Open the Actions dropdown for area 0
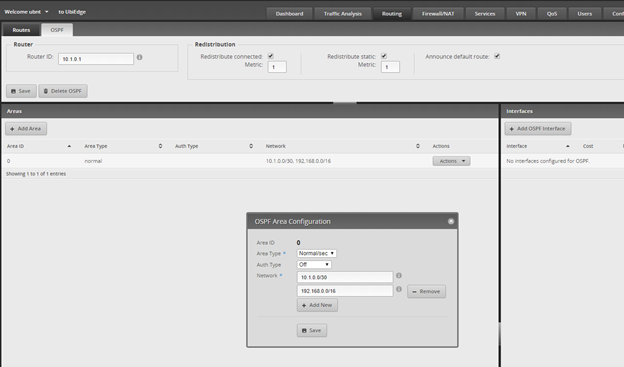This screenshot has height=367, width=624. [451, 161]
